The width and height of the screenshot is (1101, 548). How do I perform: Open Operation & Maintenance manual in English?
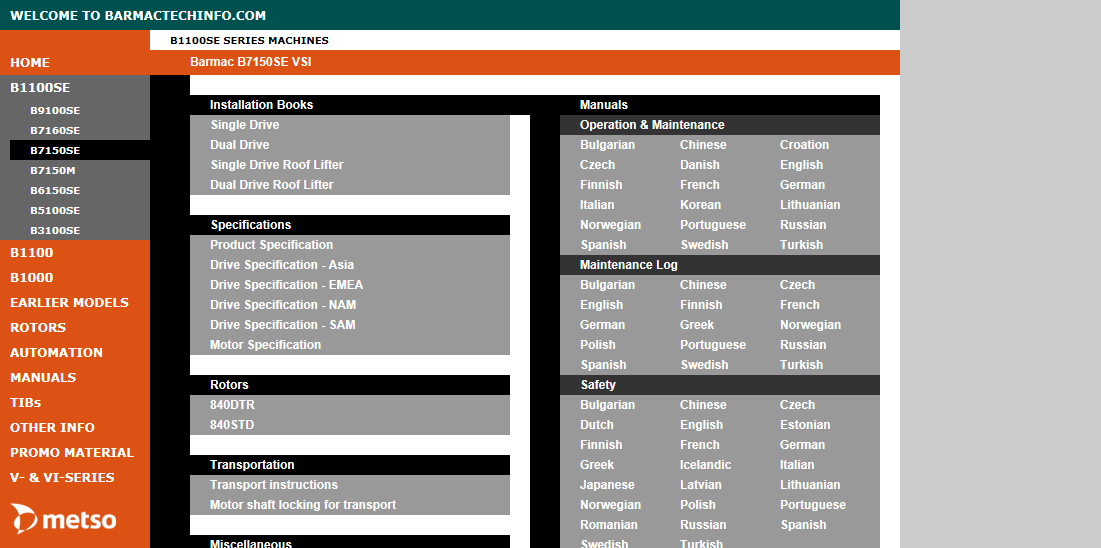tap(801, 165)
